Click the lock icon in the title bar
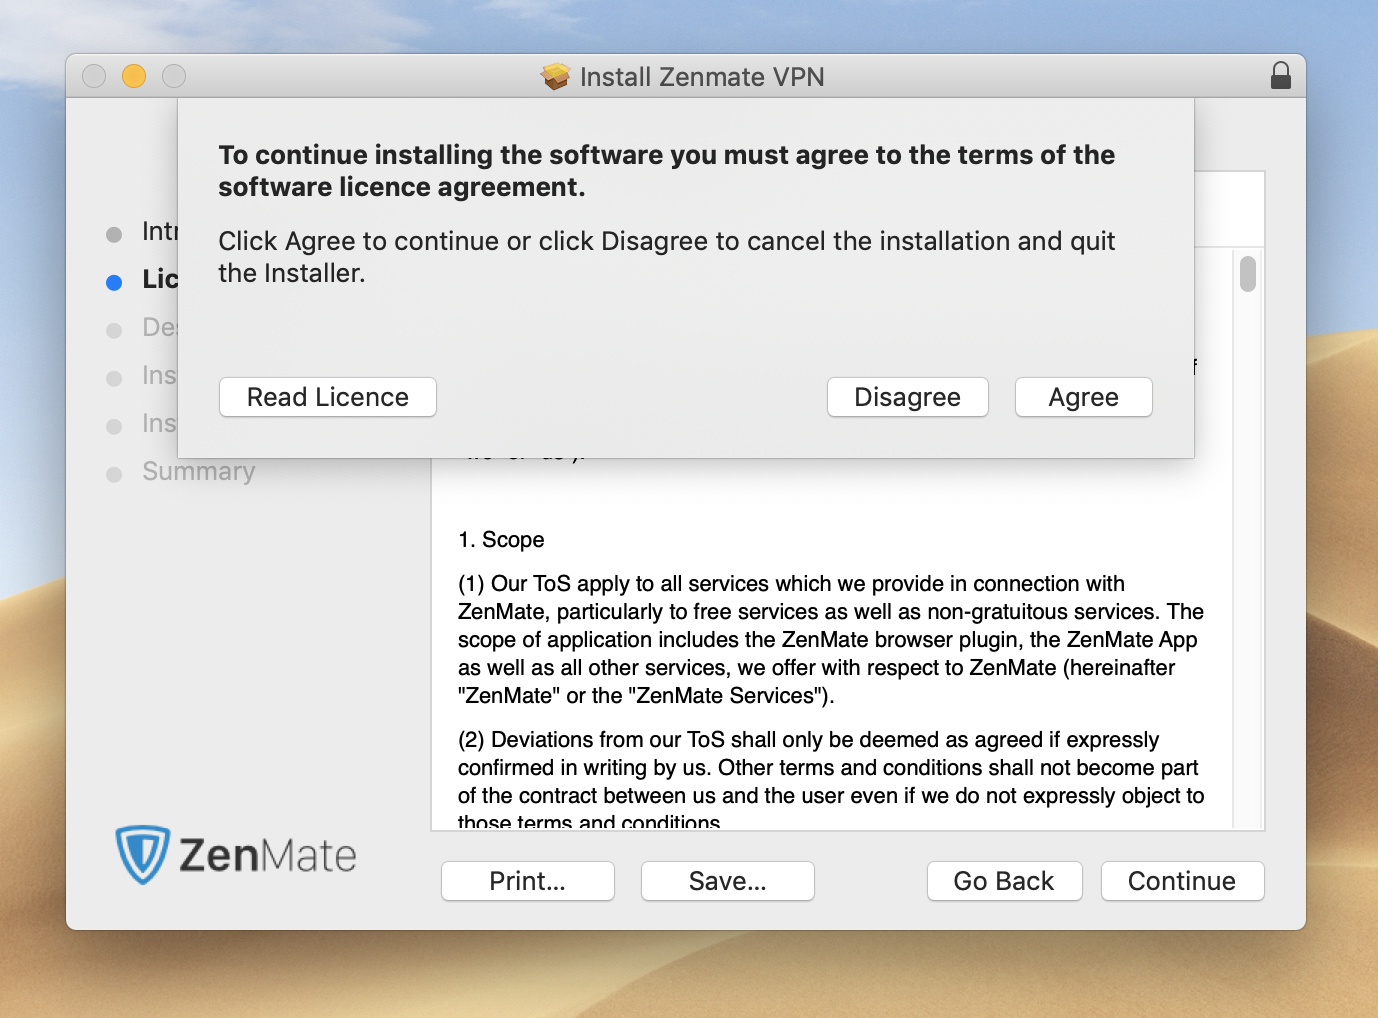Viewport: 1378px width, 1018px height. 1281,75
